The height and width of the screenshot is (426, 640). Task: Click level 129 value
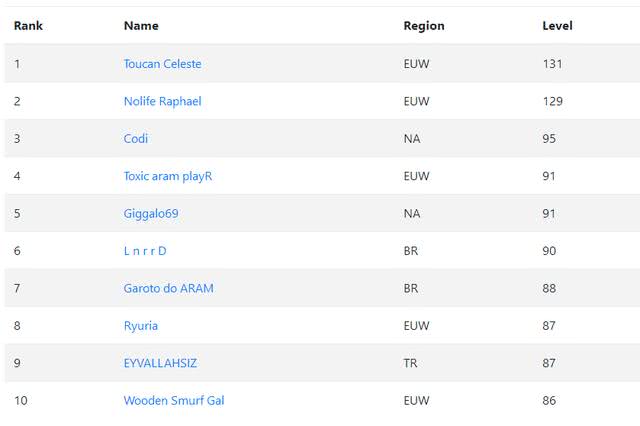coord(552,101)
